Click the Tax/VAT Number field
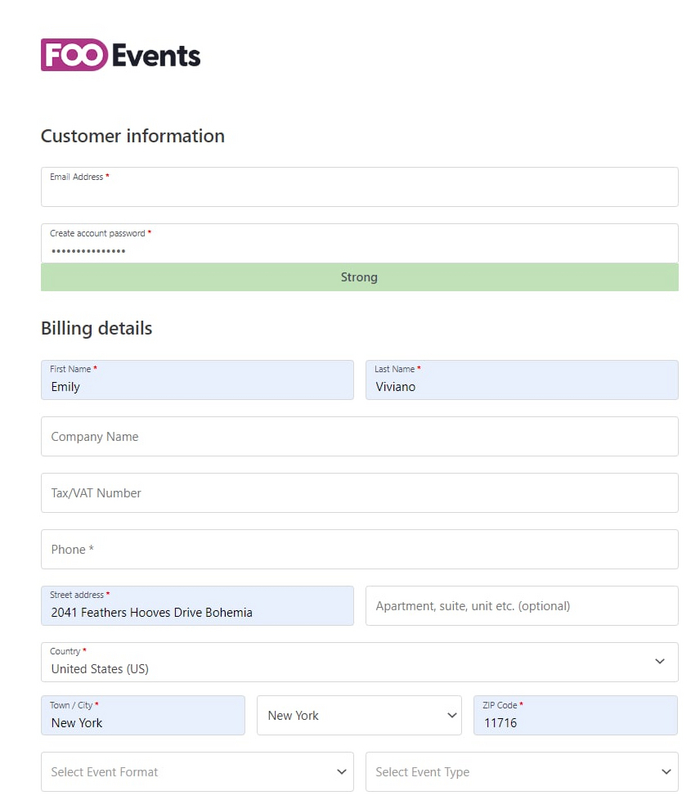Image resolution: width=700 pixels, height=800 pixels. point(359,493)
